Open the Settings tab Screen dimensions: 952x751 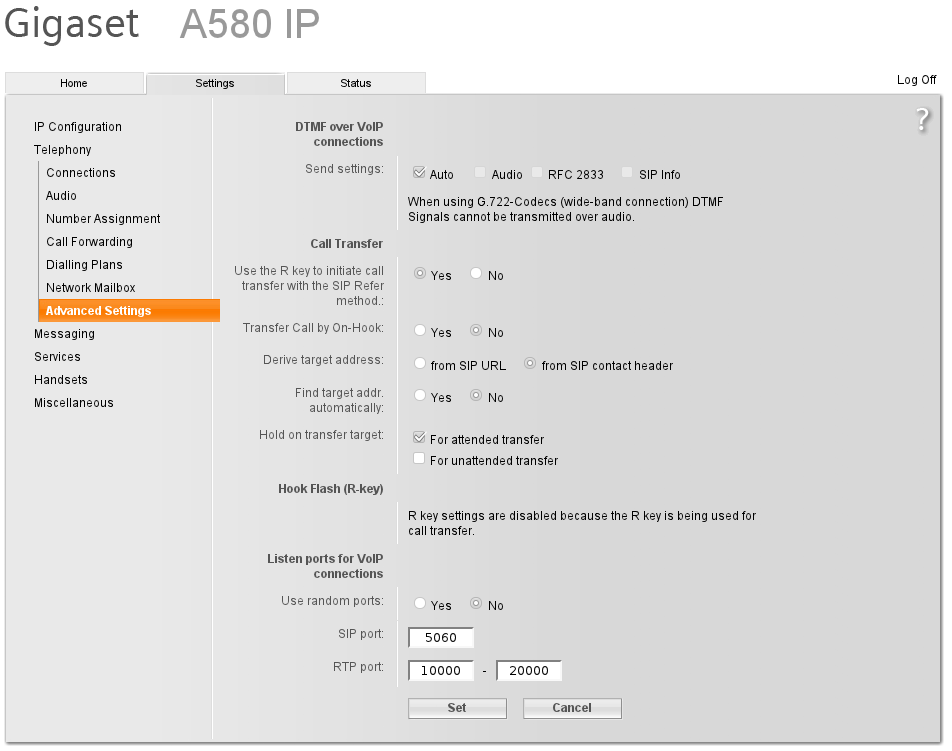215,83
